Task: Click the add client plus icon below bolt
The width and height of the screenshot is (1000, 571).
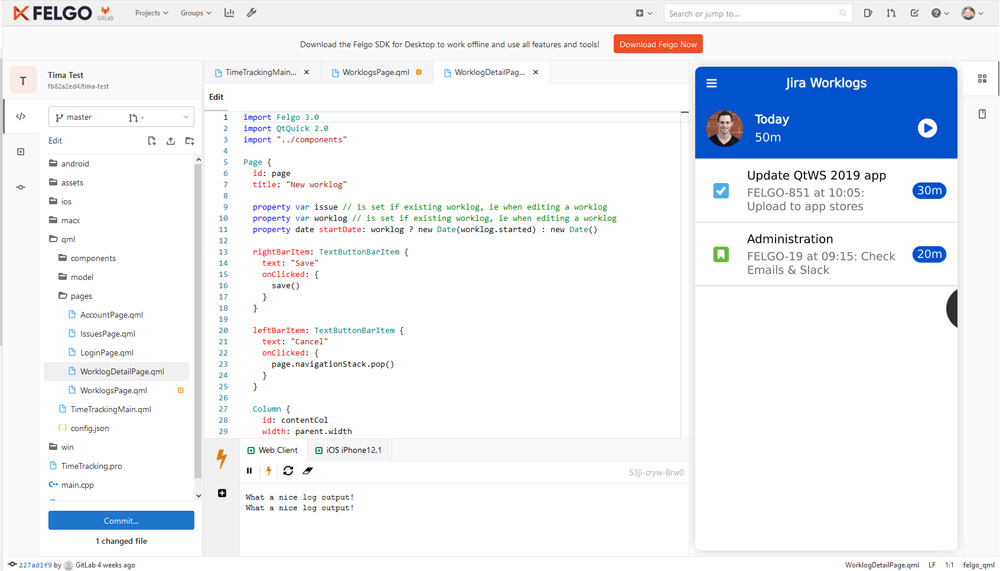Action: (x=222, y=493)
